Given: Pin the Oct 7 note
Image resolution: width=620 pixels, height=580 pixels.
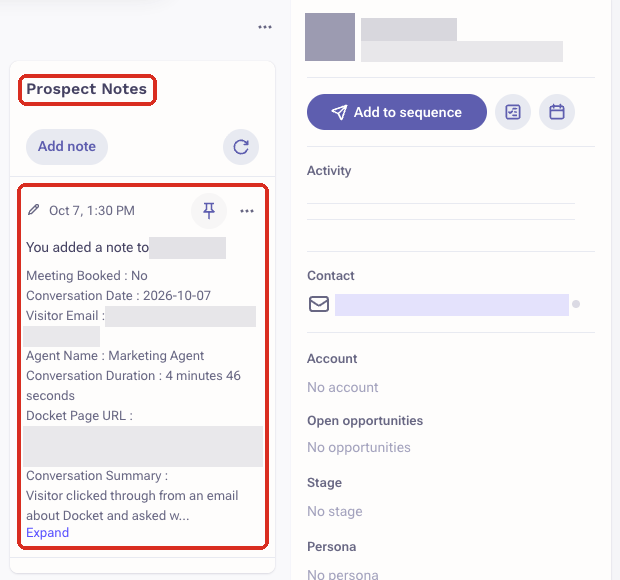Looking at the screenshot, I should [x=209, y=211].
